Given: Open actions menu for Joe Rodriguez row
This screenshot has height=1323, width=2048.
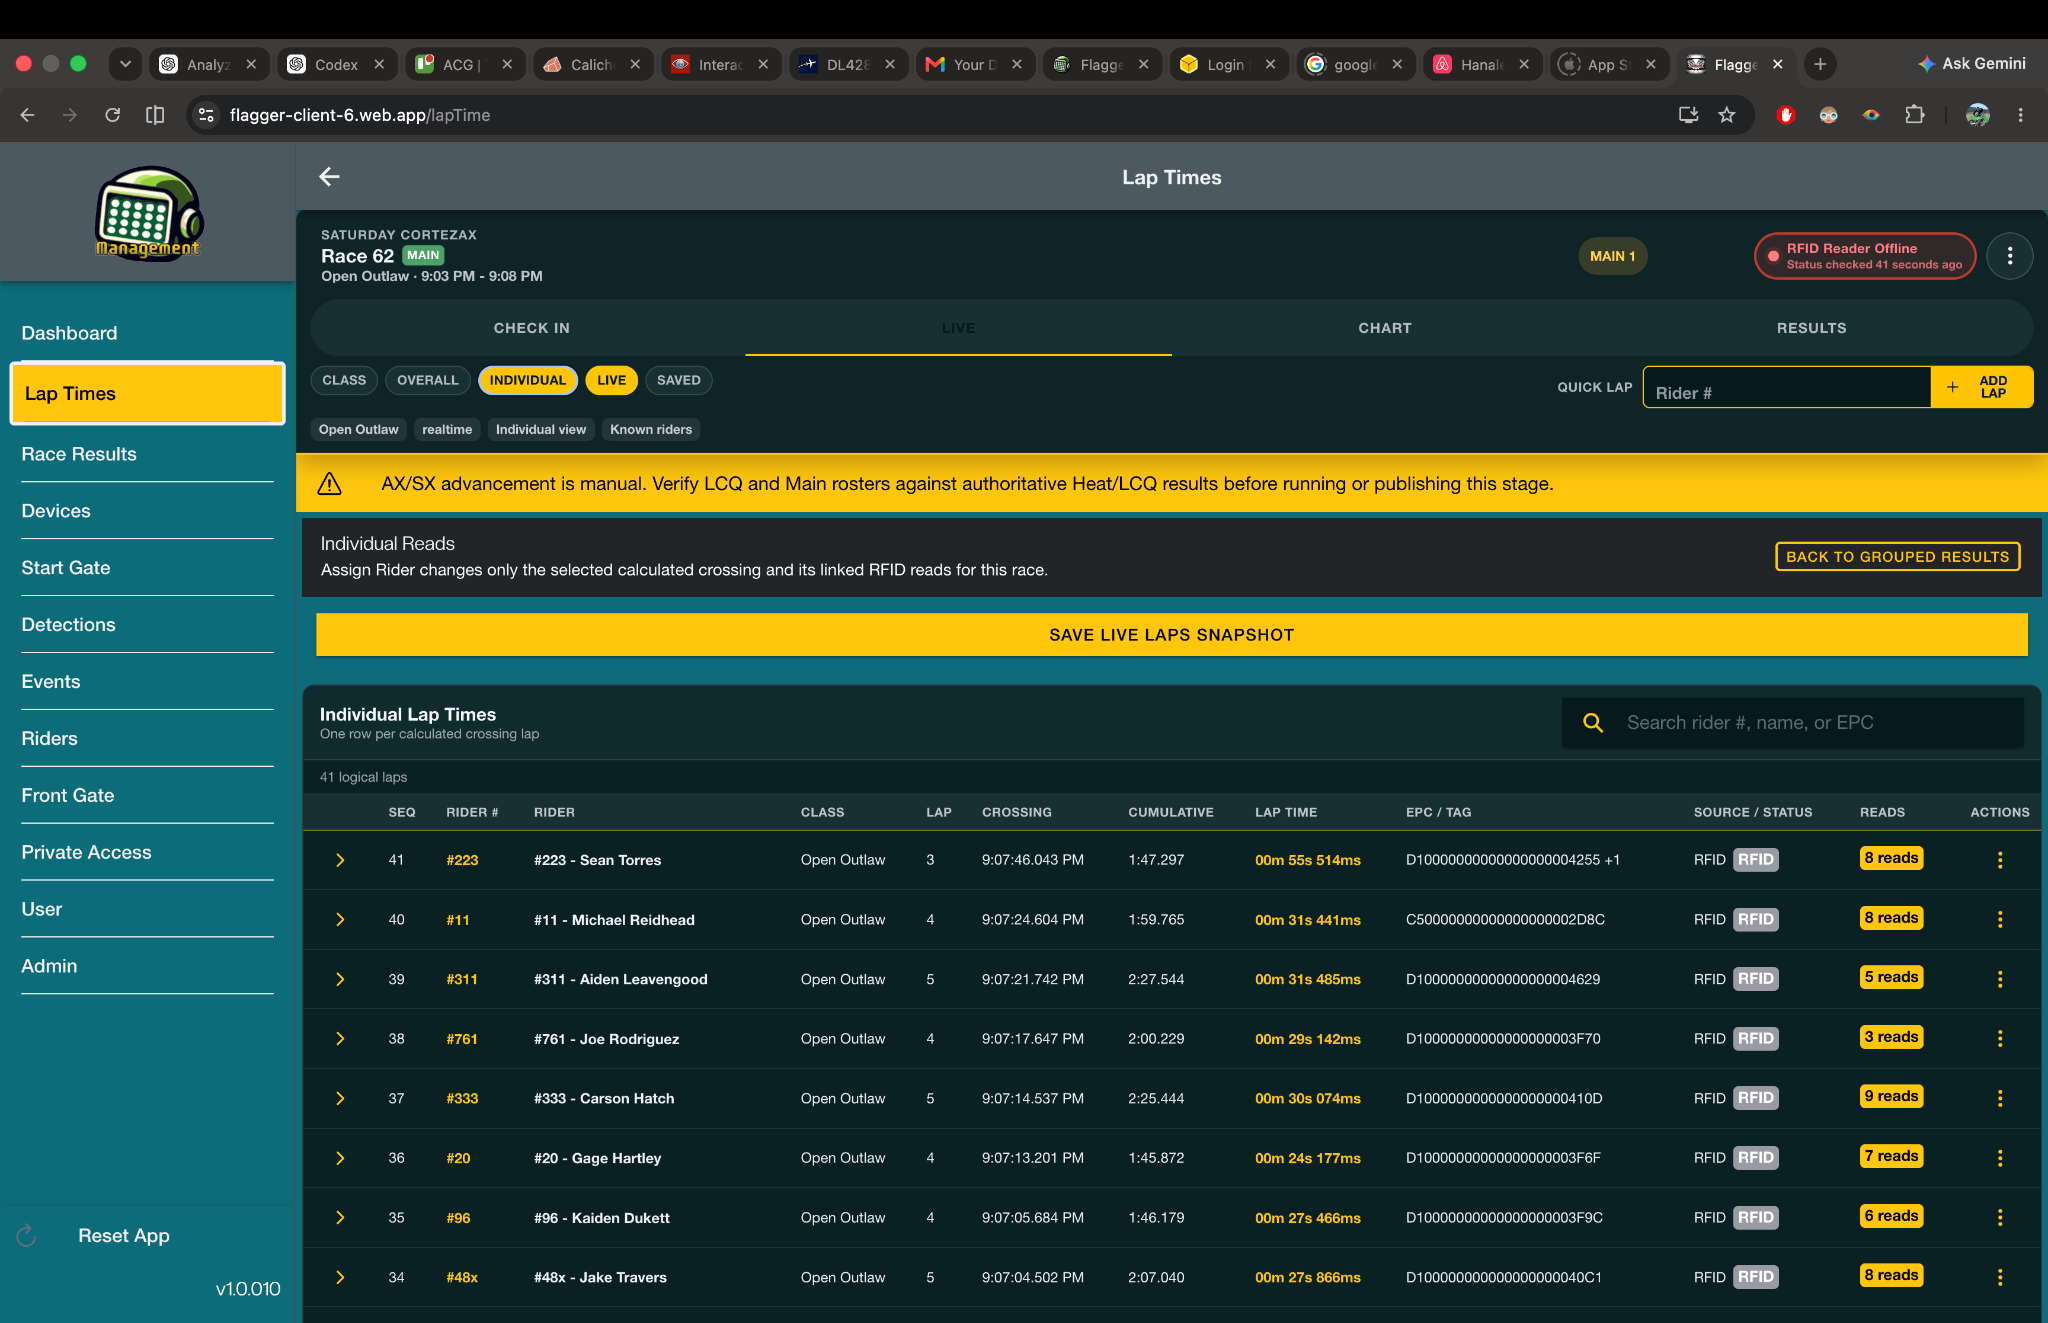Looking at the screenshot, I should 2000,1039.
